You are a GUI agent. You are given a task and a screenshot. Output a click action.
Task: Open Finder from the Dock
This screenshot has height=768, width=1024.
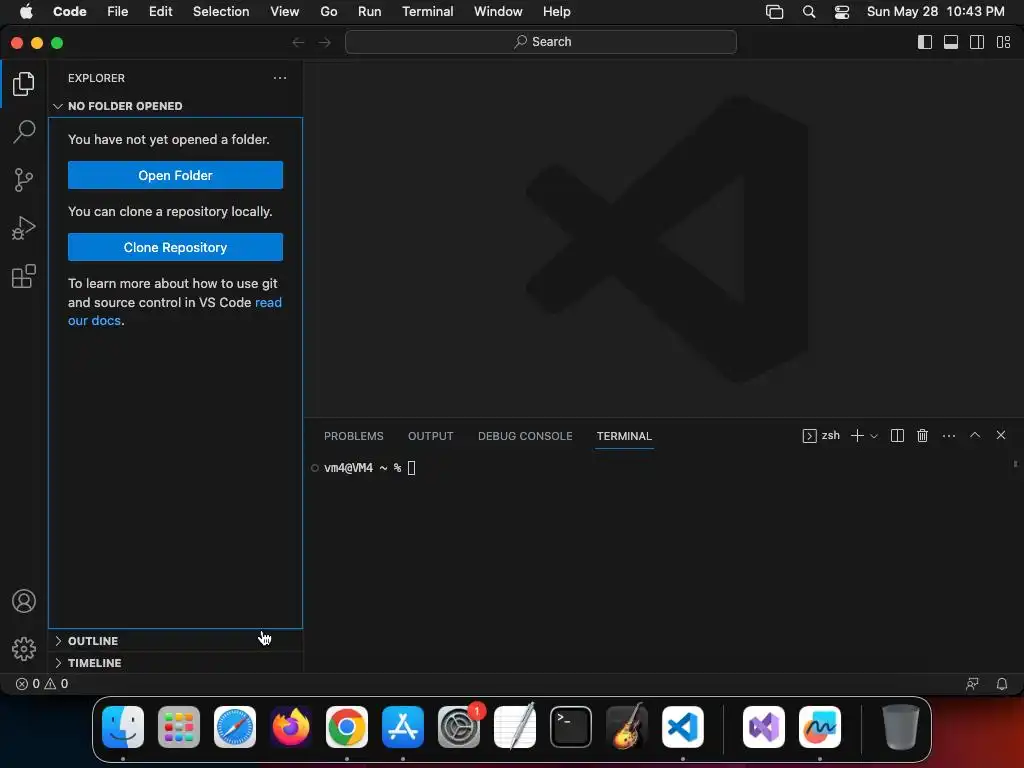[123, 726]
